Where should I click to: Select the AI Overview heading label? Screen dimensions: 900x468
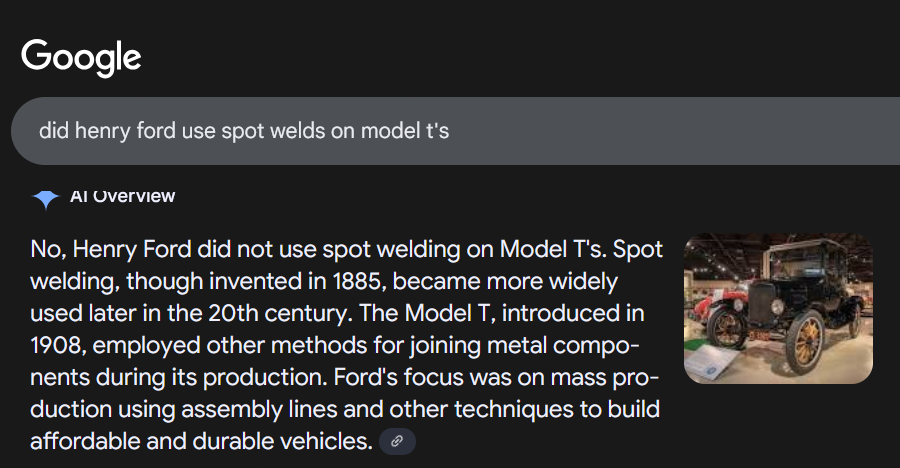click(x=123, y=196)
